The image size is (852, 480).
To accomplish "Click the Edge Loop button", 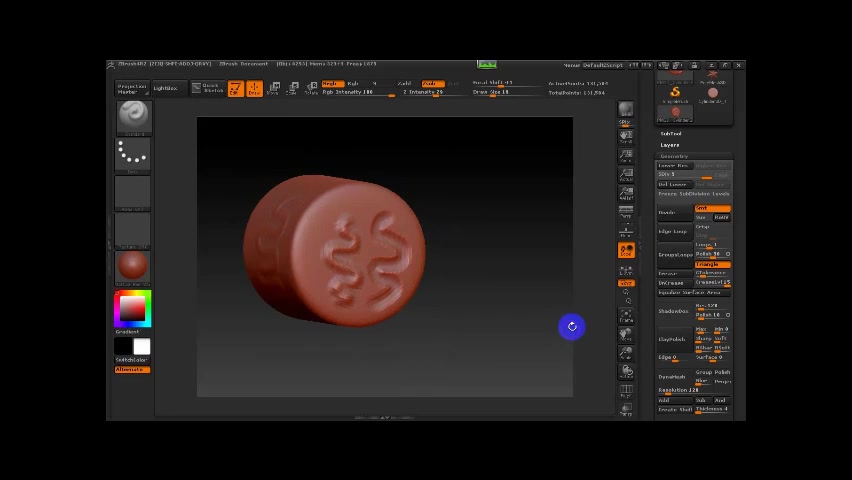I will [674, 232].
